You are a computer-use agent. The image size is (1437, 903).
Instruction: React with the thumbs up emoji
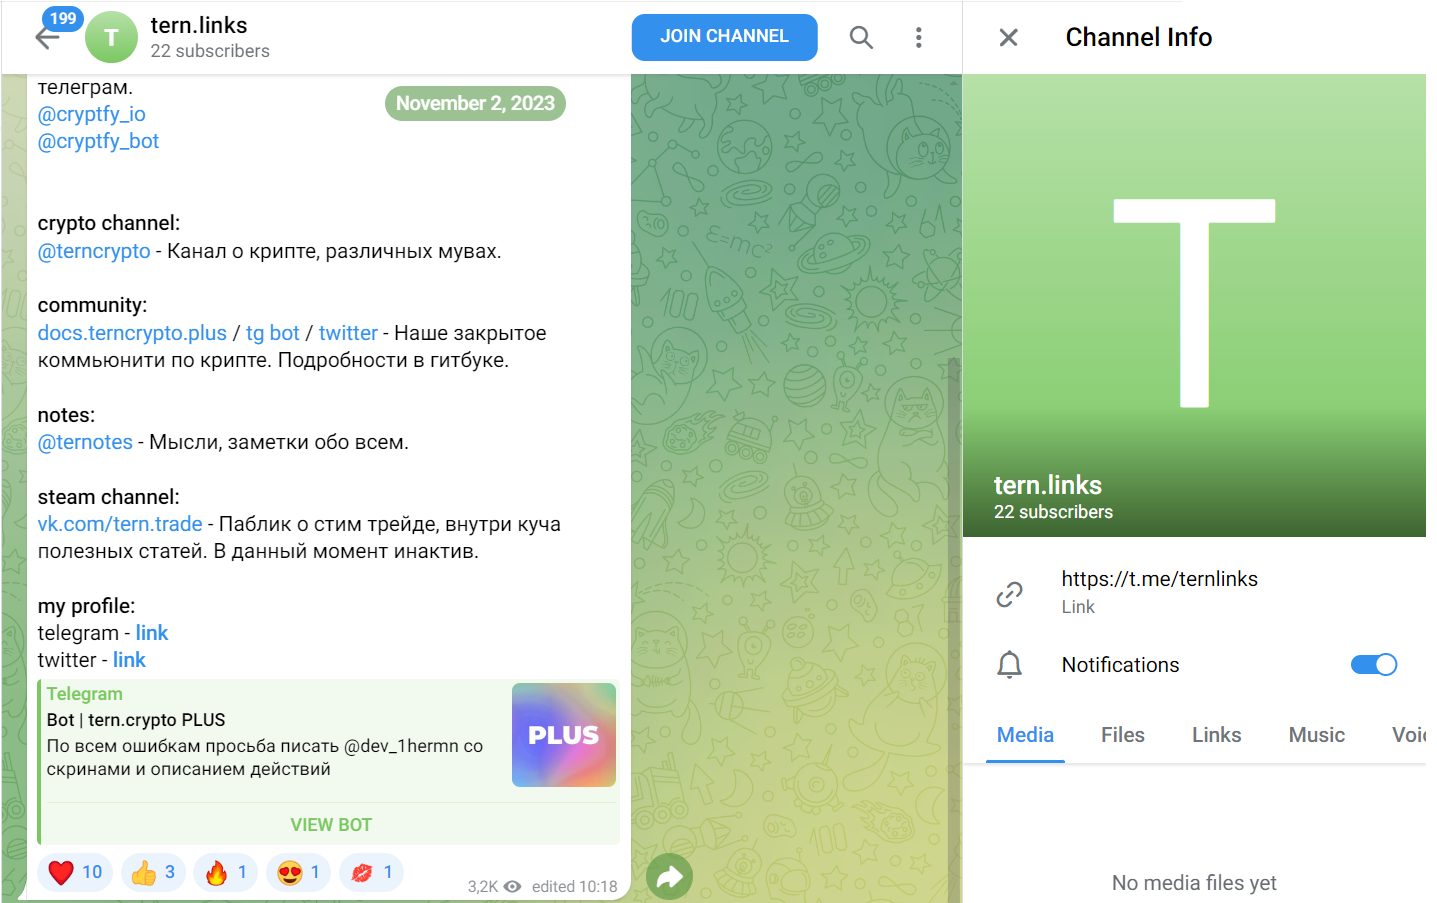pyautogui.click(x=153, y=872)
